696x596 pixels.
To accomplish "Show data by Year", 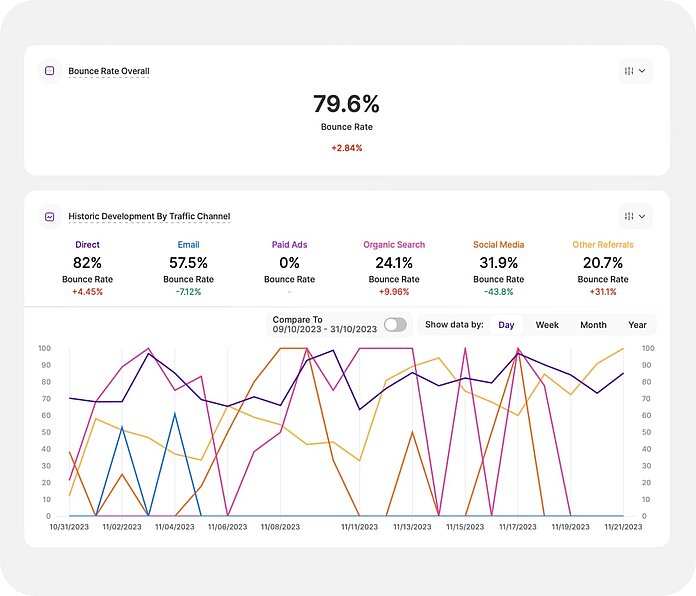I will tap(637, 325).
